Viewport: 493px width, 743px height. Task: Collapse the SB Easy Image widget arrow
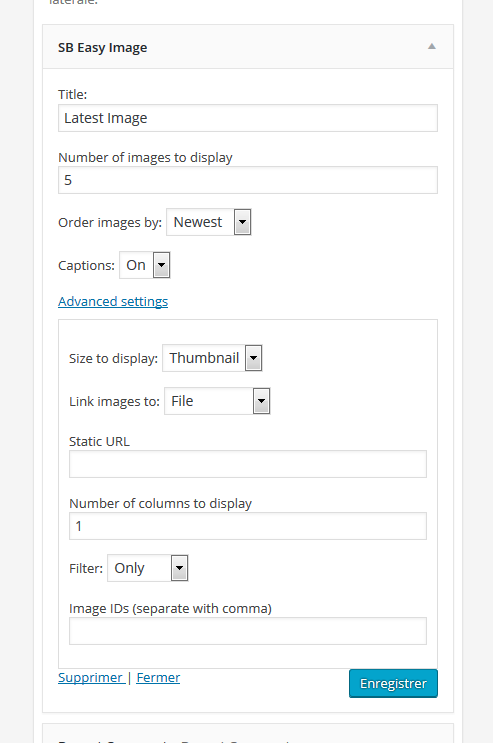(431, 46)
